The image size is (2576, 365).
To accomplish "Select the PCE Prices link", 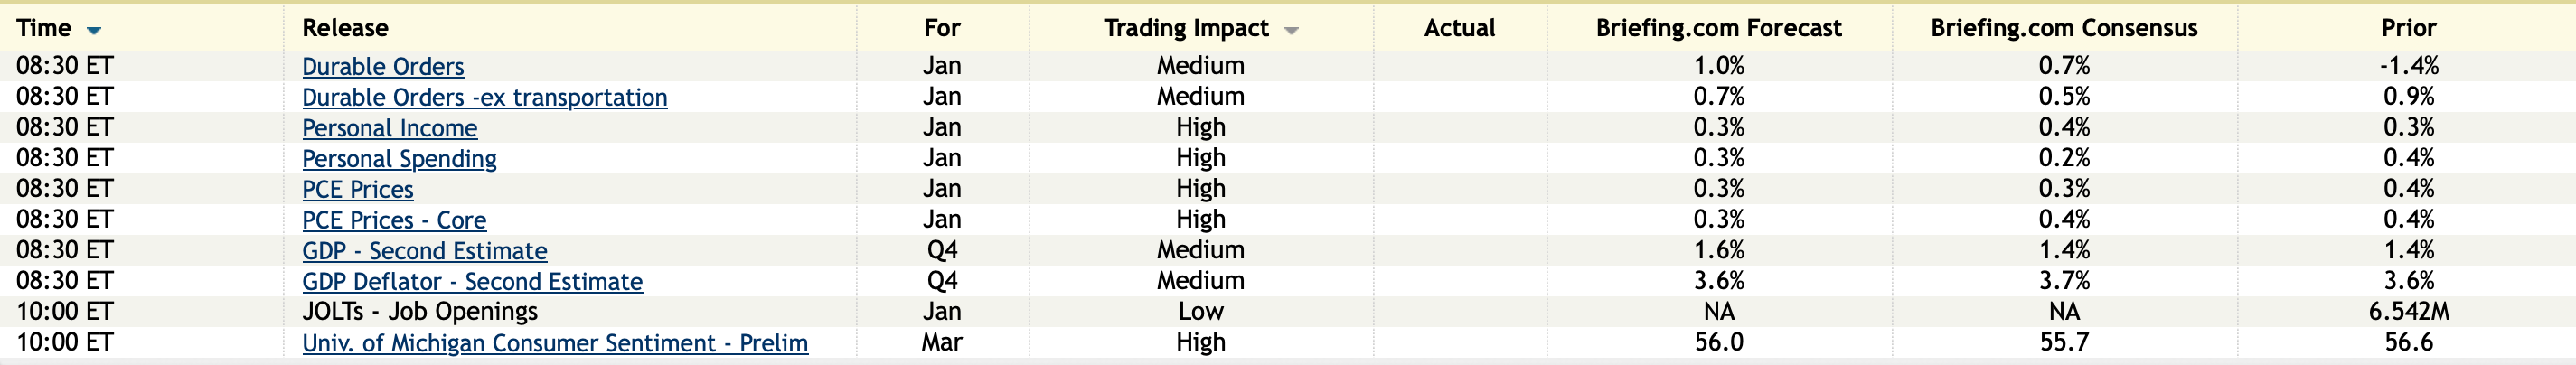I will pyautogui.click(x=357, y=190).
